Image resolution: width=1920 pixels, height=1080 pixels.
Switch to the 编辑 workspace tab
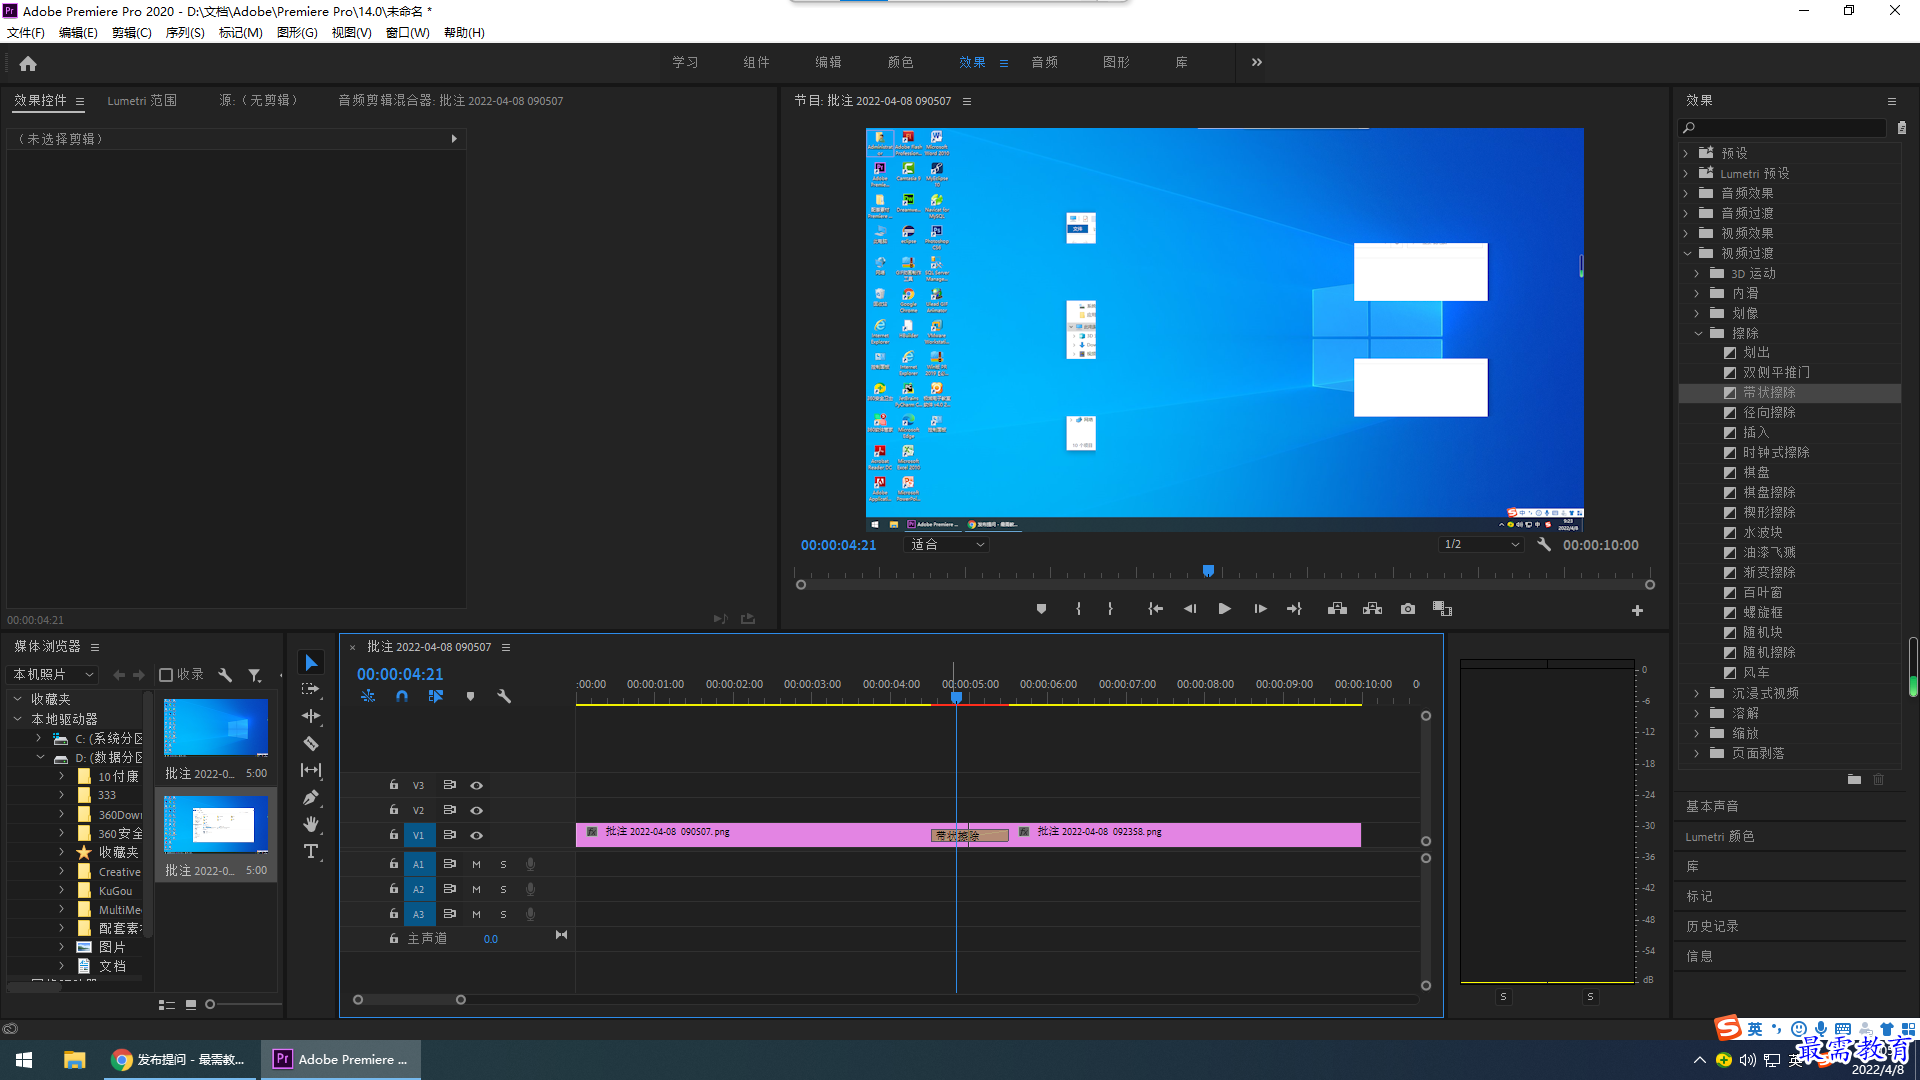828,62
